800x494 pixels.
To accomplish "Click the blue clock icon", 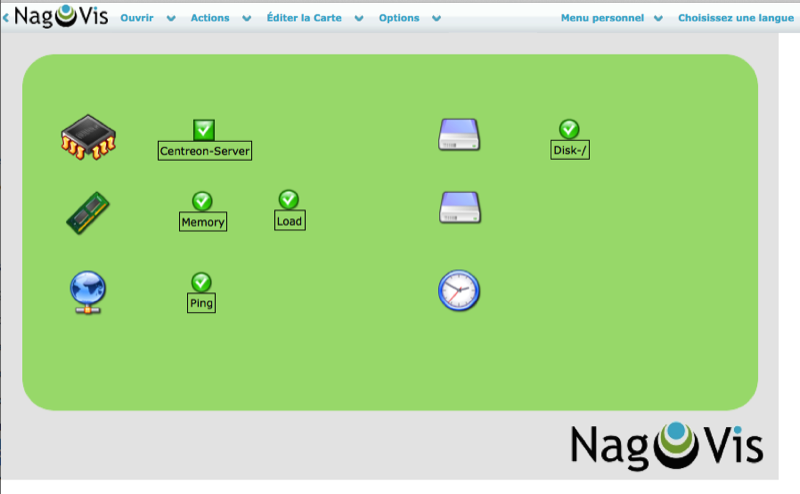I will tap(459, 291).
